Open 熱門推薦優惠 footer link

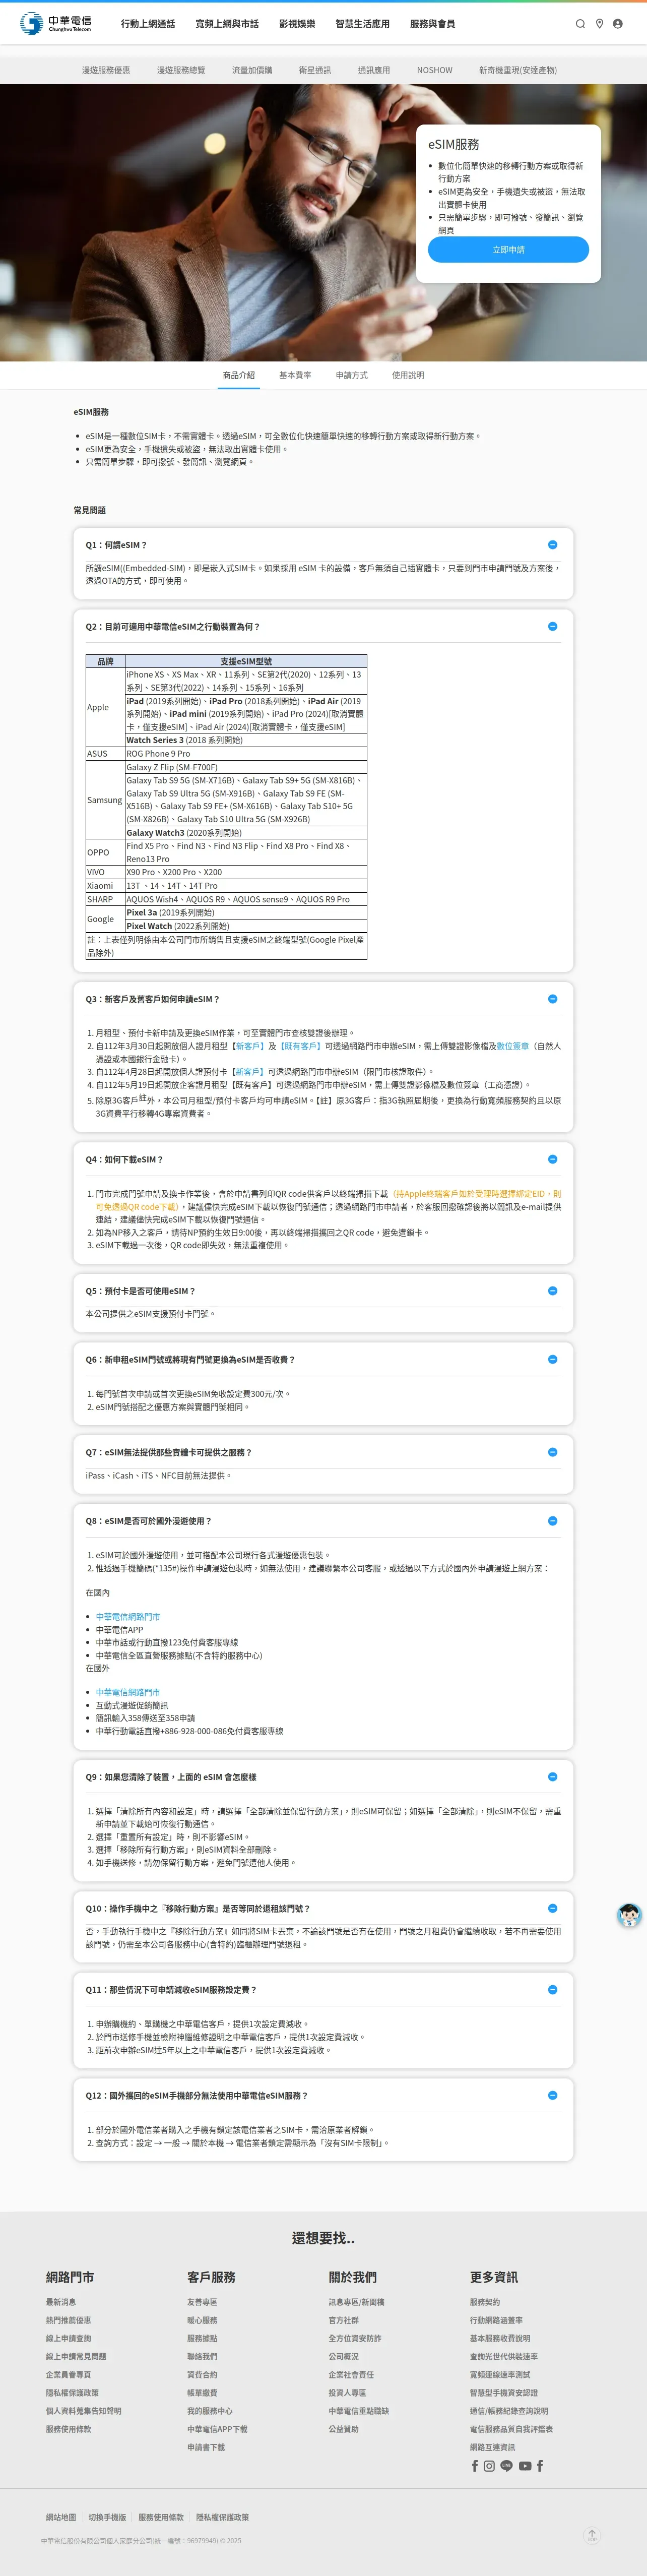tap(68, 2320)
